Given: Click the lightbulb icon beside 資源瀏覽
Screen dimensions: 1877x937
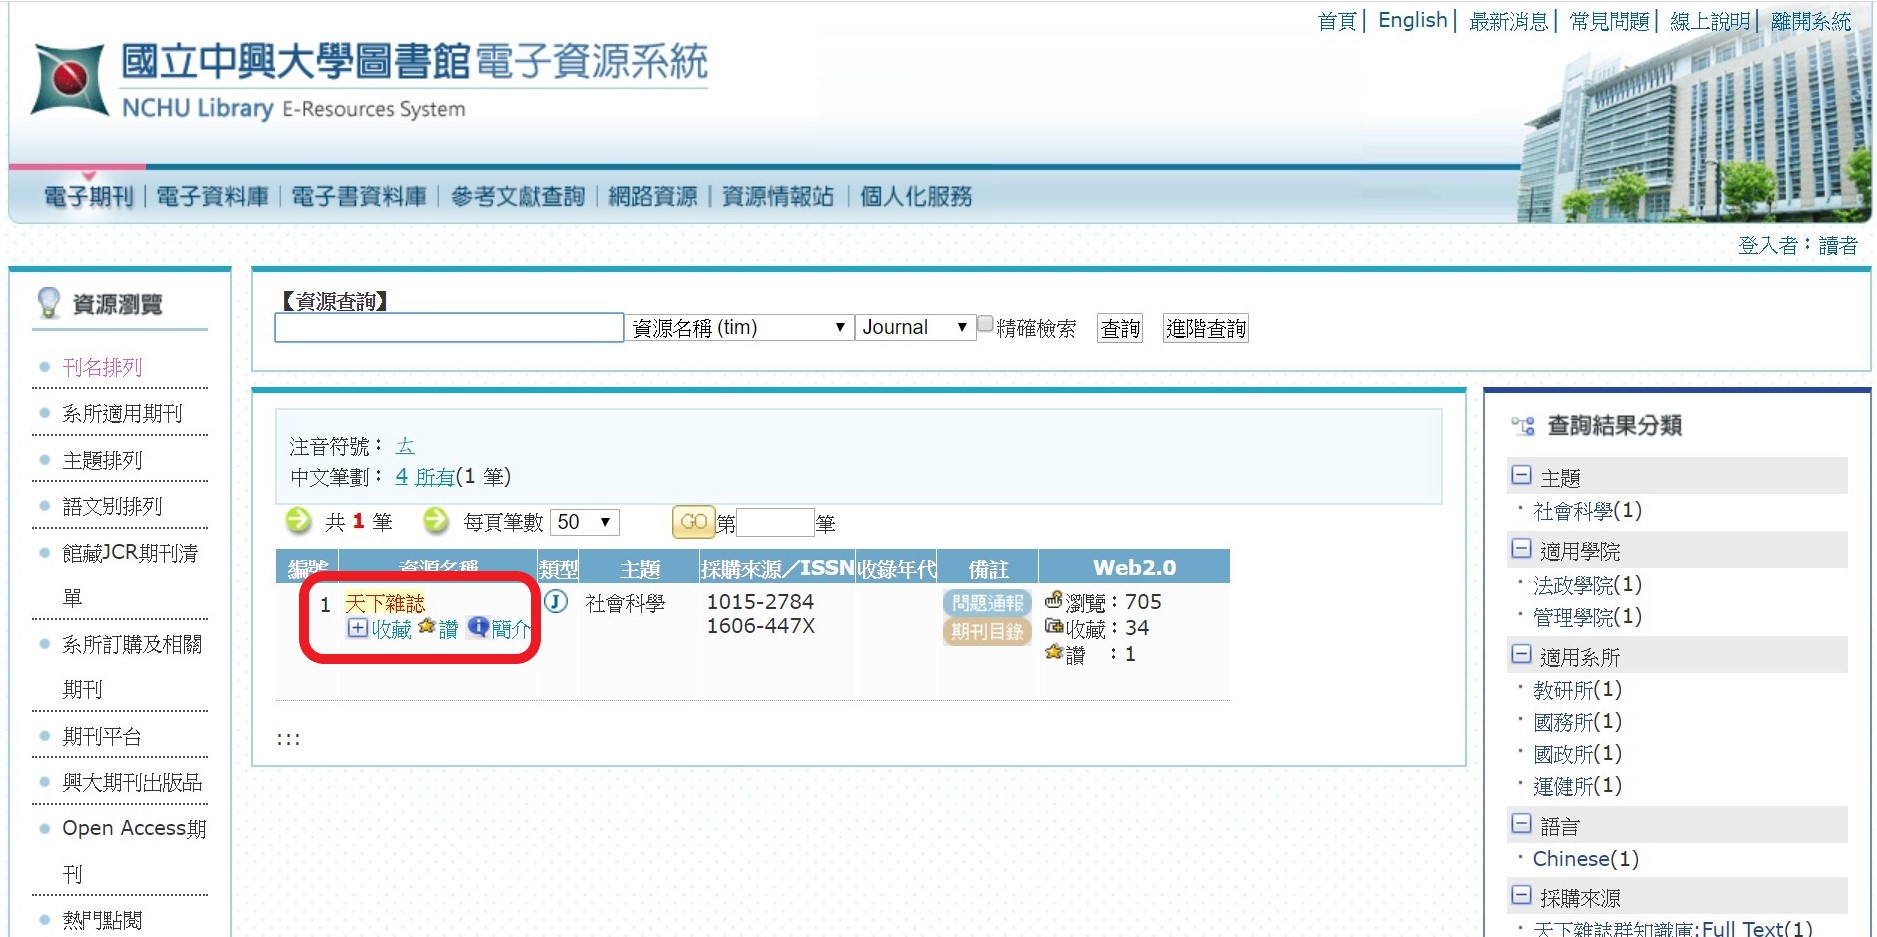Looking at the screenshot, I should click(48, 303).
